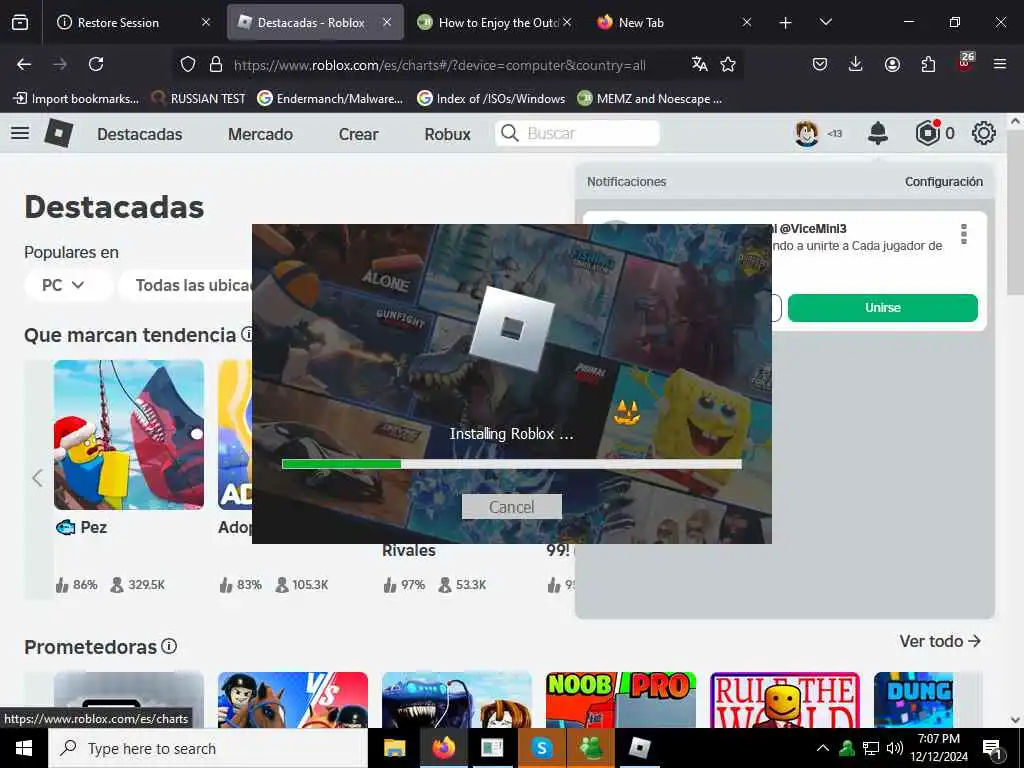Open the Roblox avatar profile icon

[x=807, y=133]
